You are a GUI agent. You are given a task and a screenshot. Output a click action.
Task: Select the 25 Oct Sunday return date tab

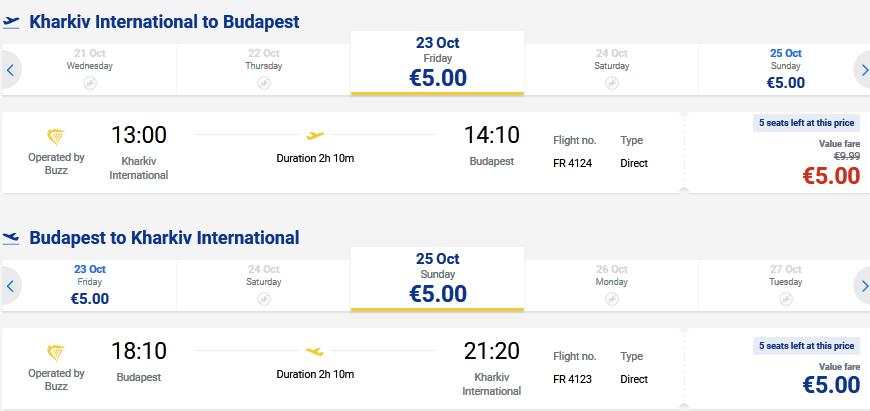(x=438, y=279)
